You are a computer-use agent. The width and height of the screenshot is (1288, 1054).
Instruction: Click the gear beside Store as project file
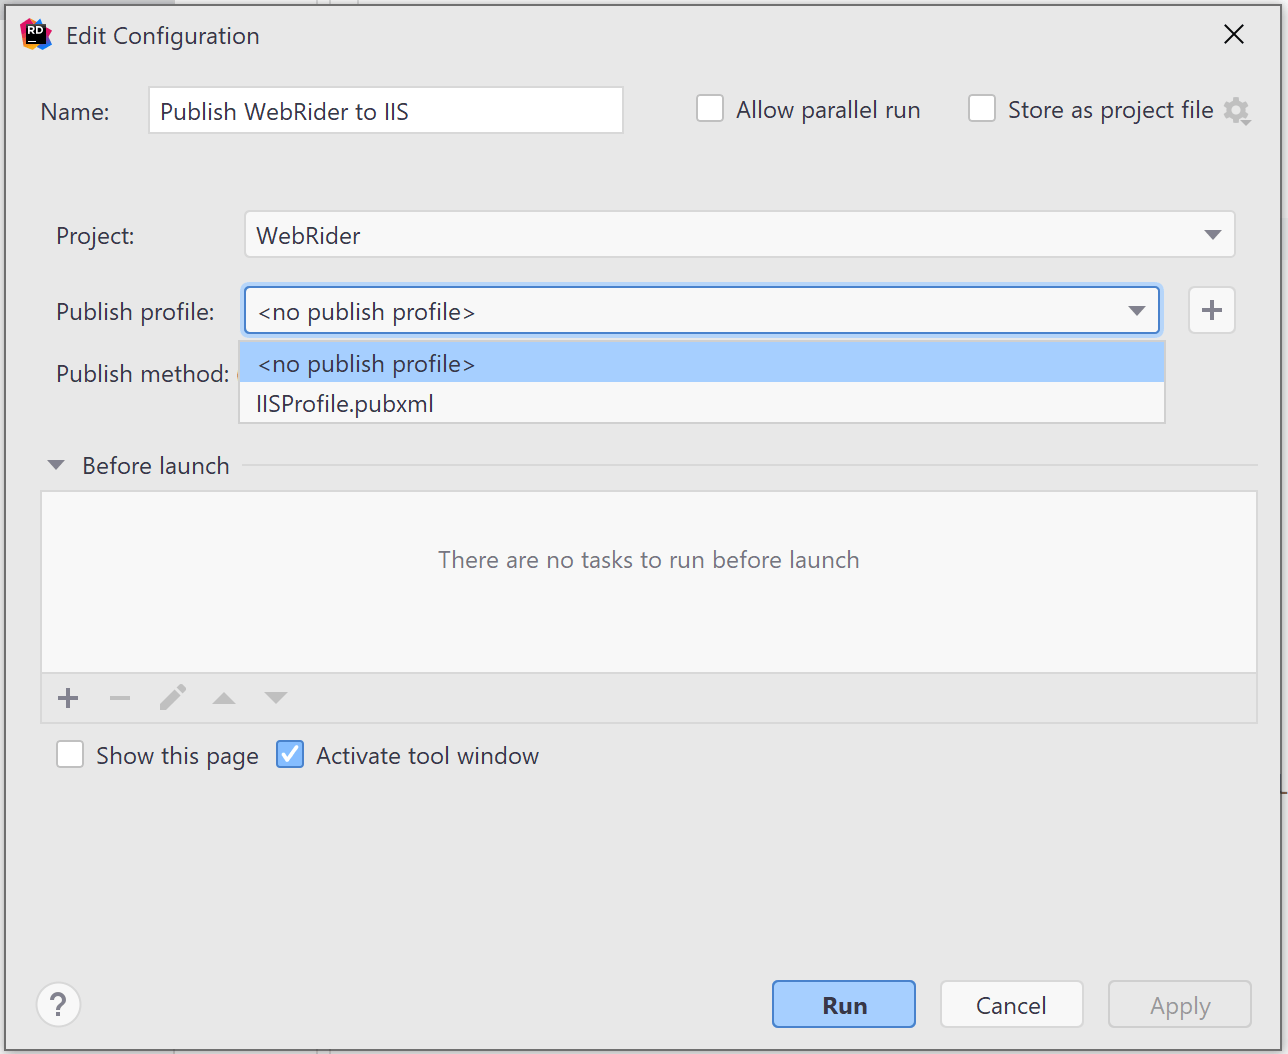pyautogui.click(x=1237, y=111)
